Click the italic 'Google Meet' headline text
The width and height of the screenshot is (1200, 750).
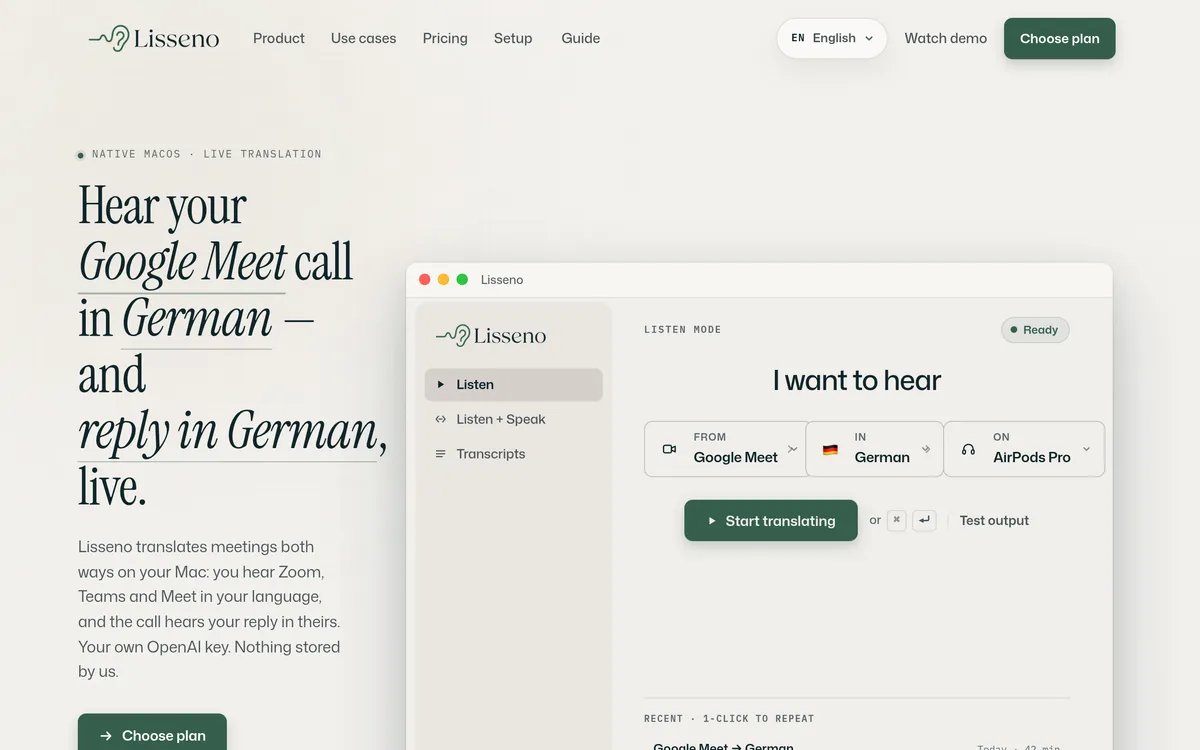[x=183, y=263]
